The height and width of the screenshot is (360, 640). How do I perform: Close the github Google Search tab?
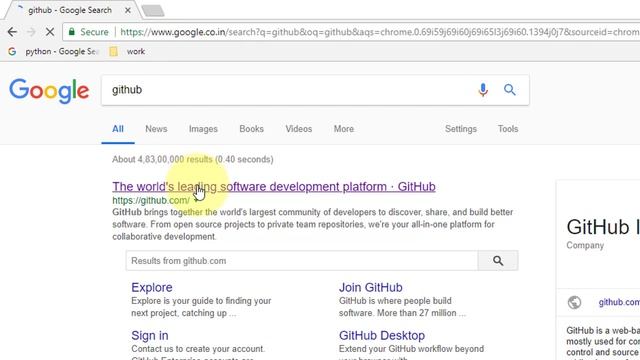[128, 11]
